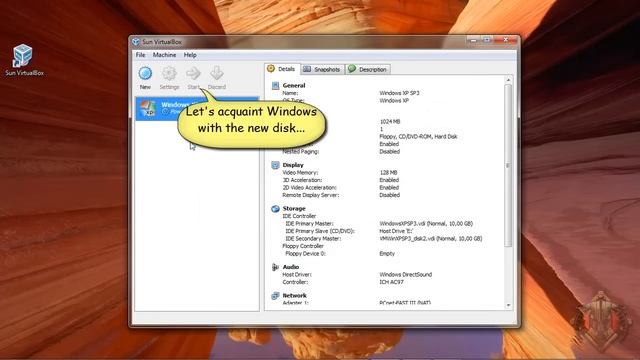Switch to the Details tab
The width and height of the screenshot is (640, 360).
[x=282, y=69]
